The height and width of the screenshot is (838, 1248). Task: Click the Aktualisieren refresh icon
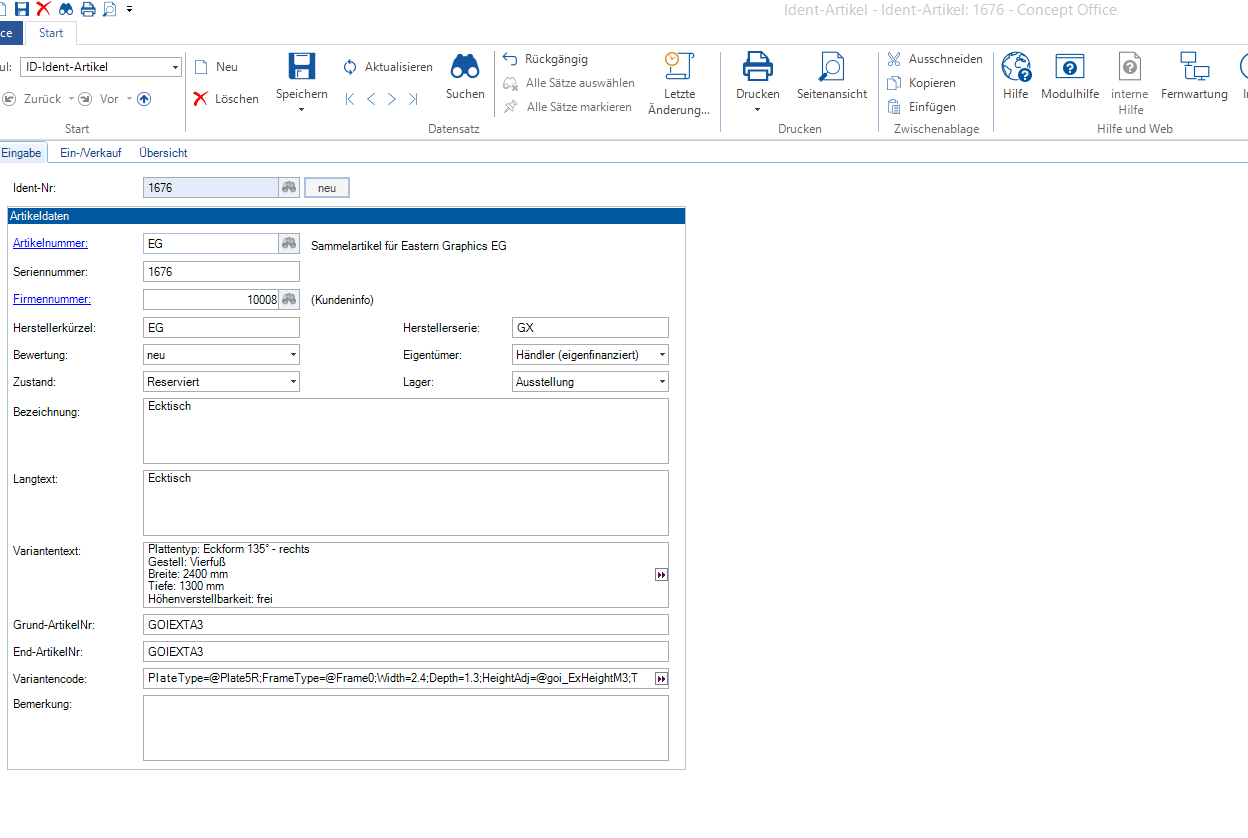tap(350, 67)
